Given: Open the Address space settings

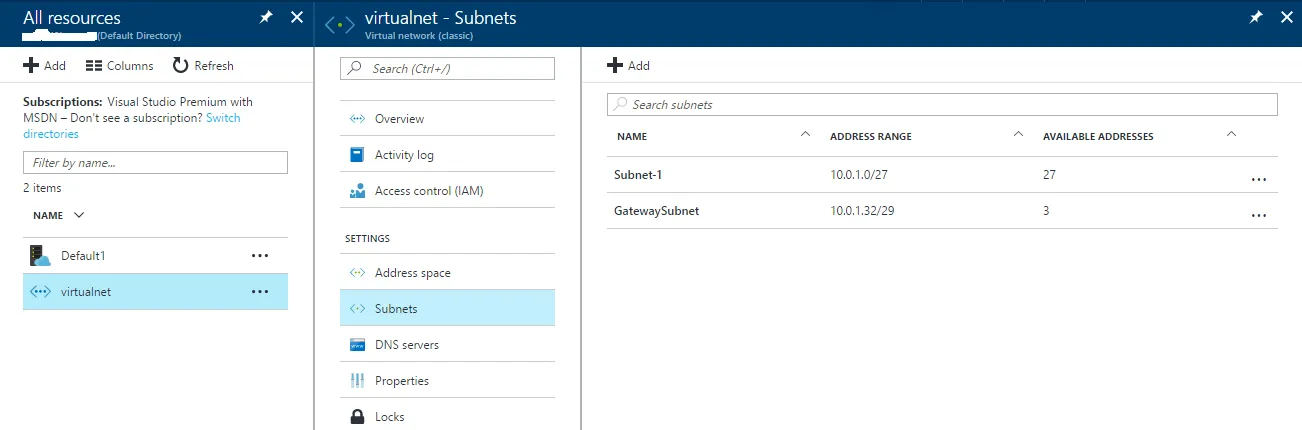Looking at the screenshot, I should coord(412,273).
